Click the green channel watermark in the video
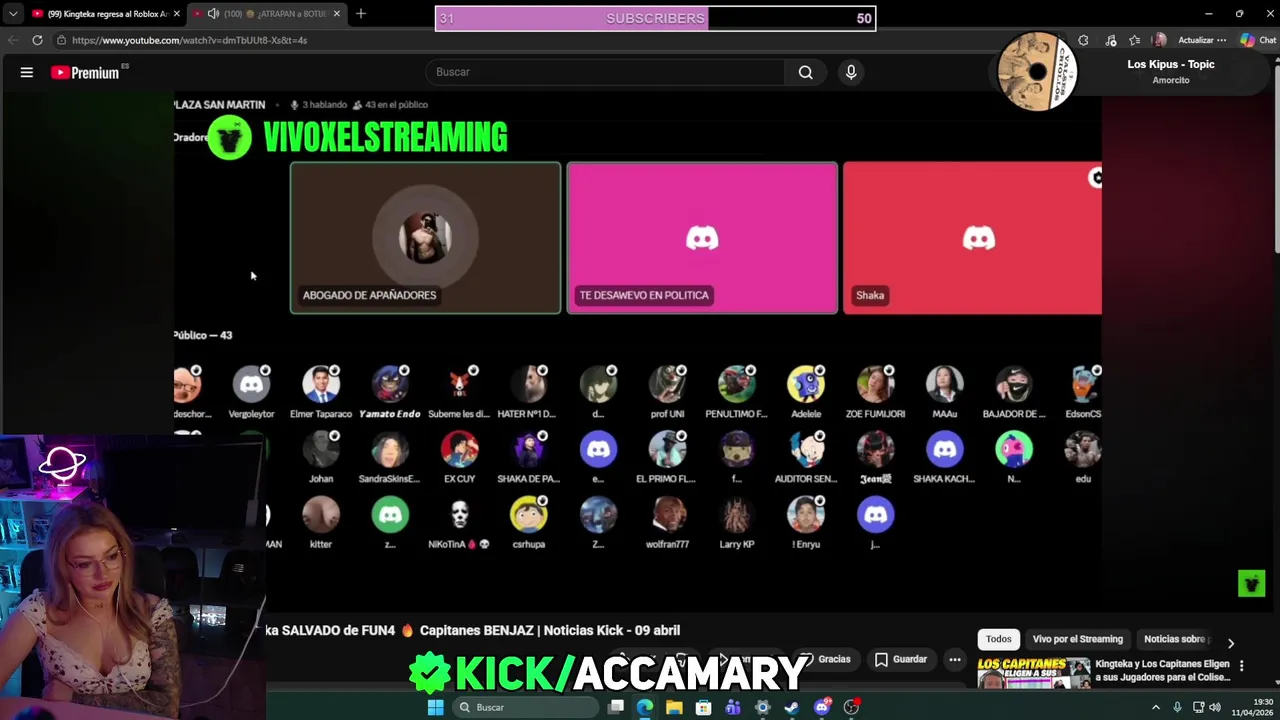This screenshot has height=720, width=1280. pyautogui.click(x=1251, y=583)
